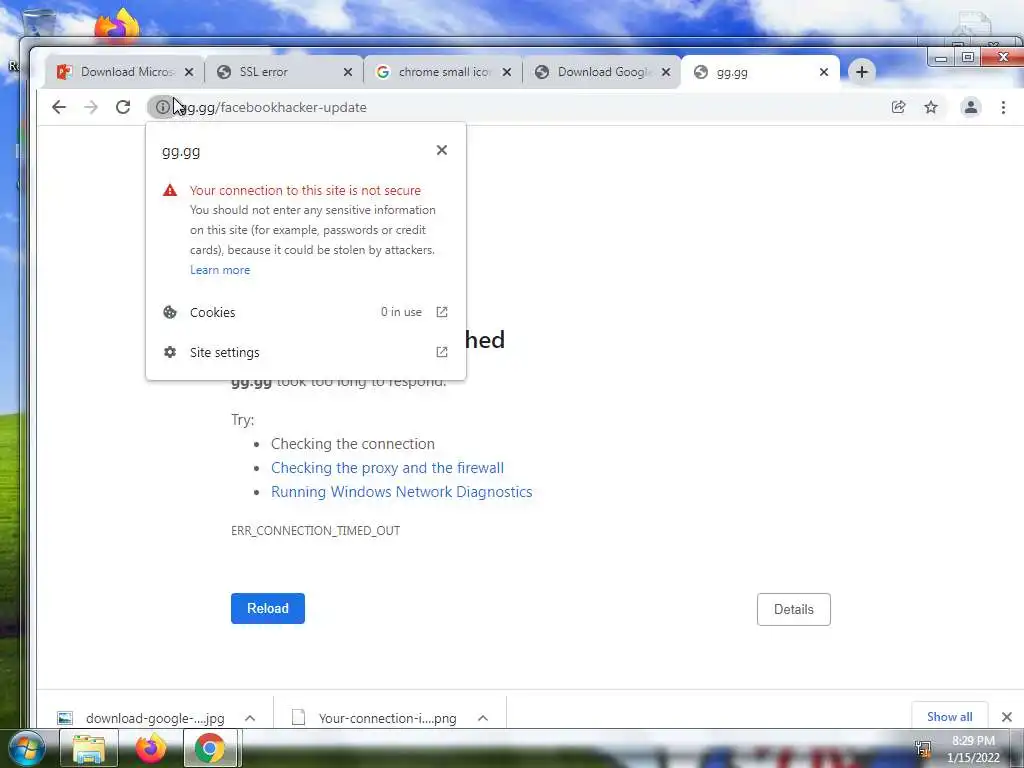Open the Chrome profile avatar
Screen dimensions: 1024x768
point(970,107)
